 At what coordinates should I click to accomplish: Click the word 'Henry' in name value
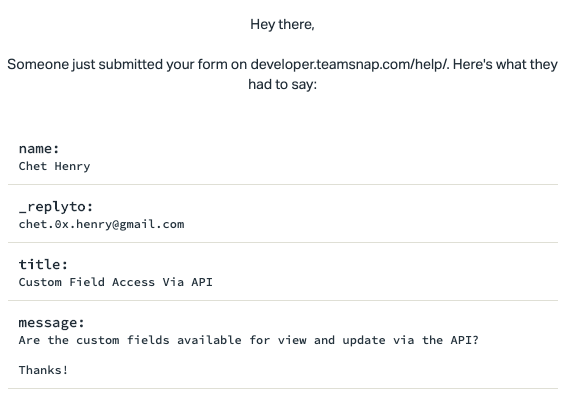[72, 167]
